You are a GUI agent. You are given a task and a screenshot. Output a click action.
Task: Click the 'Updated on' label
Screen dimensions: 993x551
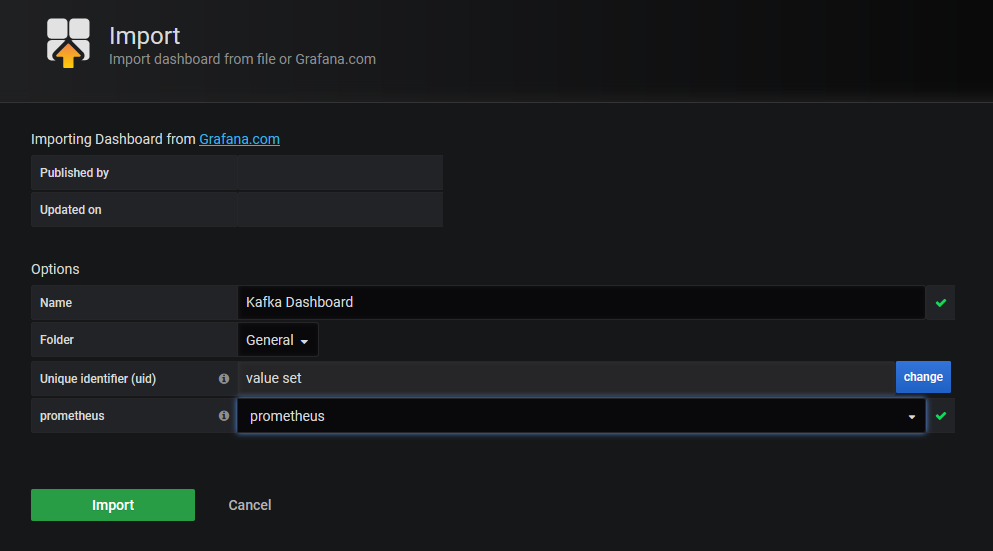click(x=70, y=210)
